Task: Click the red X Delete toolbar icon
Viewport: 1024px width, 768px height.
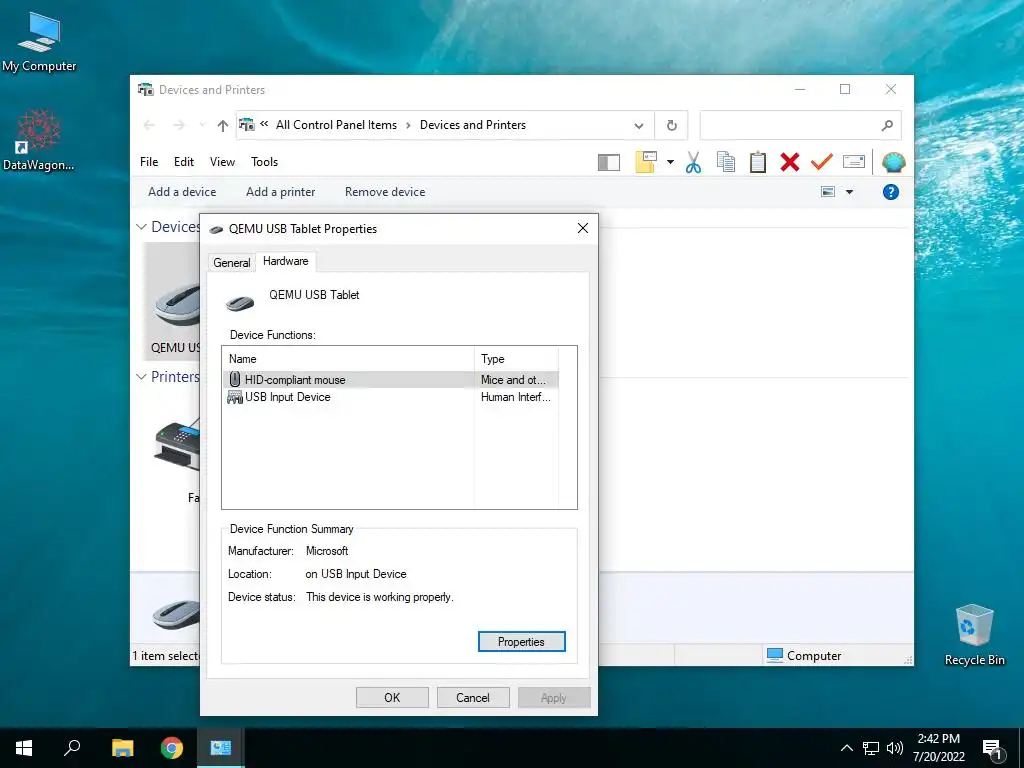Action: coord(790,162)
